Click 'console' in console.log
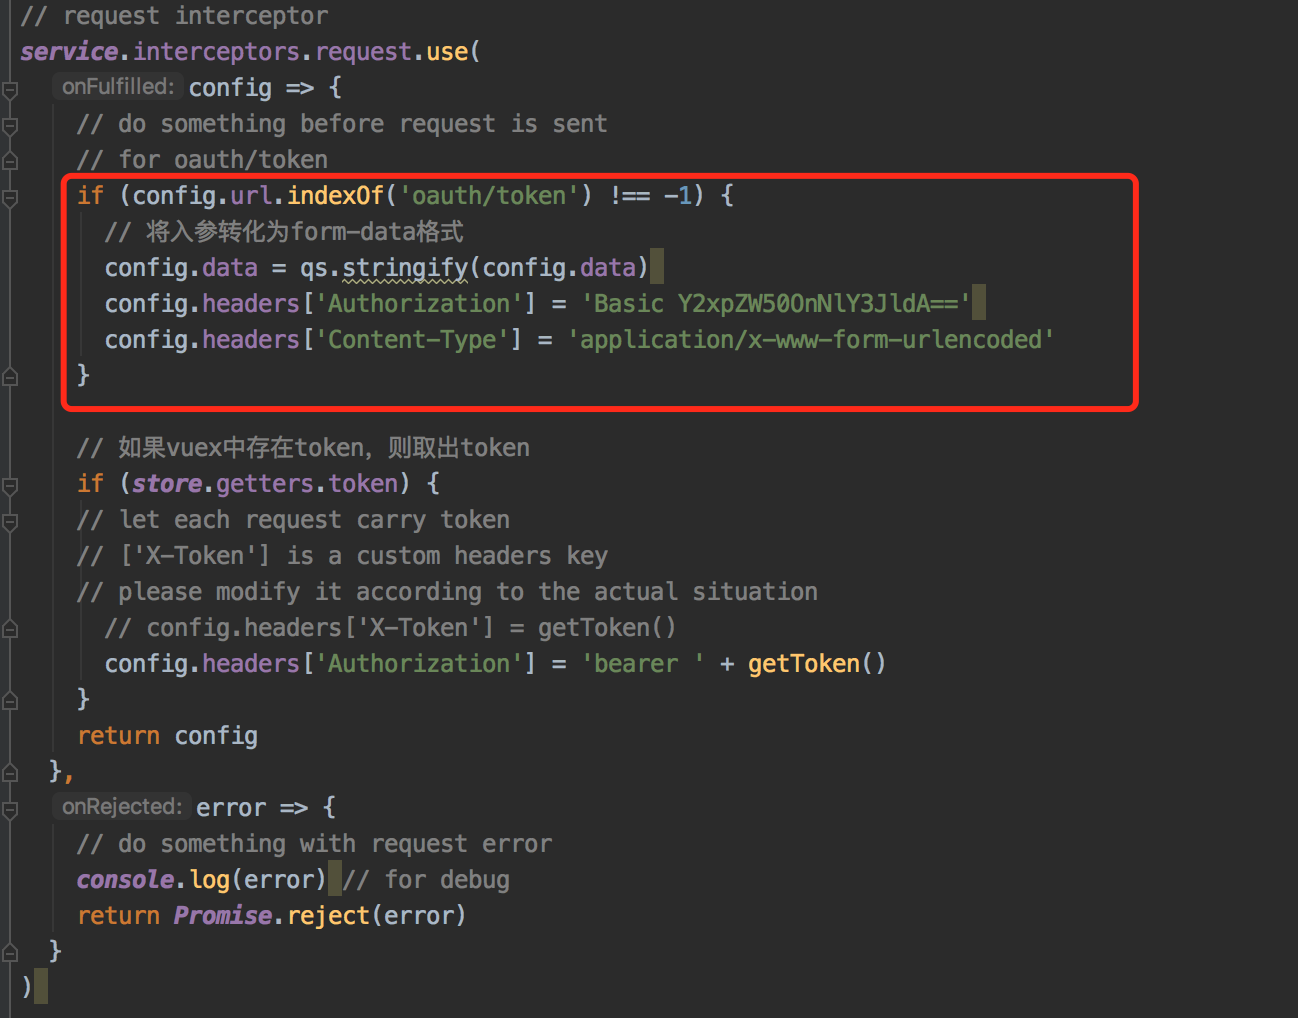1298x1018 pixels. coord(126,880)
